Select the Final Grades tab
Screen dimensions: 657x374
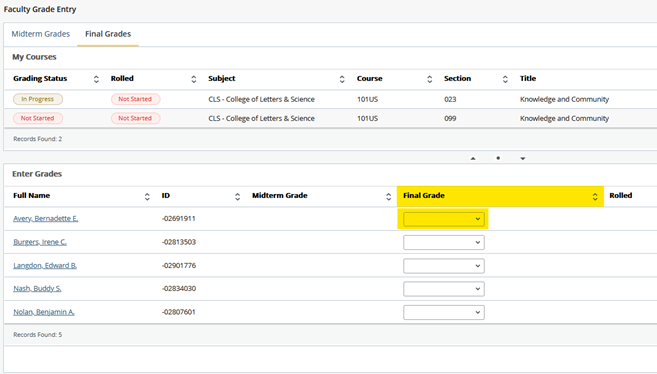[x=108, y=34]
